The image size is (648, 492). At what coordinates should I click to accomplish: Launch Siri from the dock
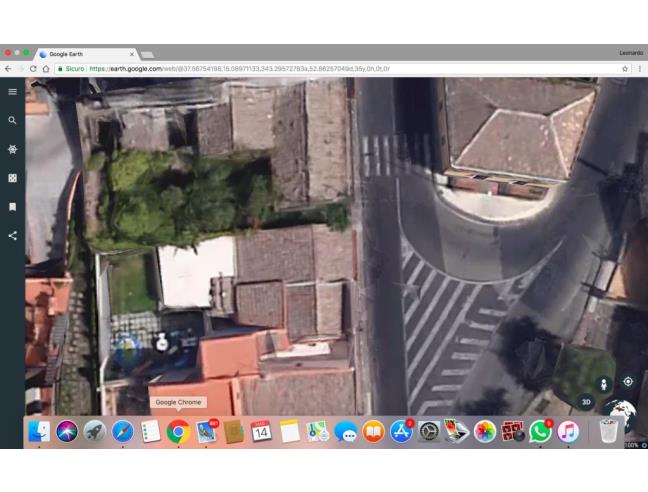point(67,432)
